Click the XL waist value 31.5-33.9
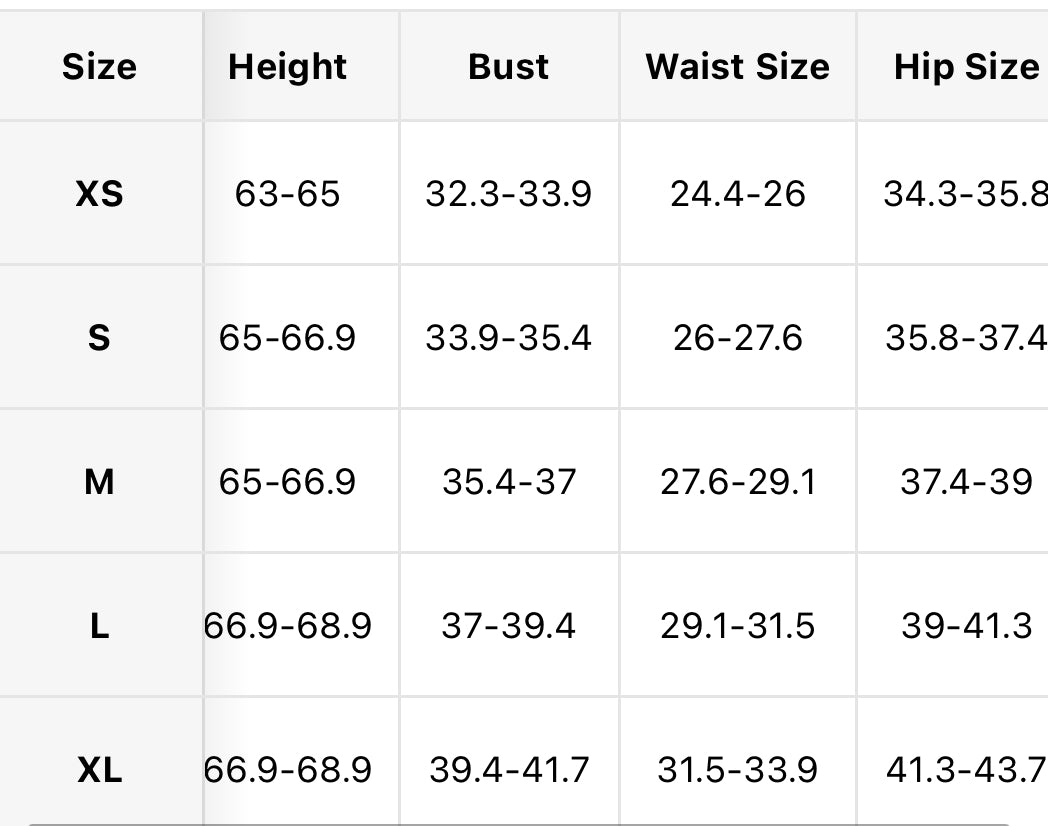The image size is (1061, 826). 738,770
